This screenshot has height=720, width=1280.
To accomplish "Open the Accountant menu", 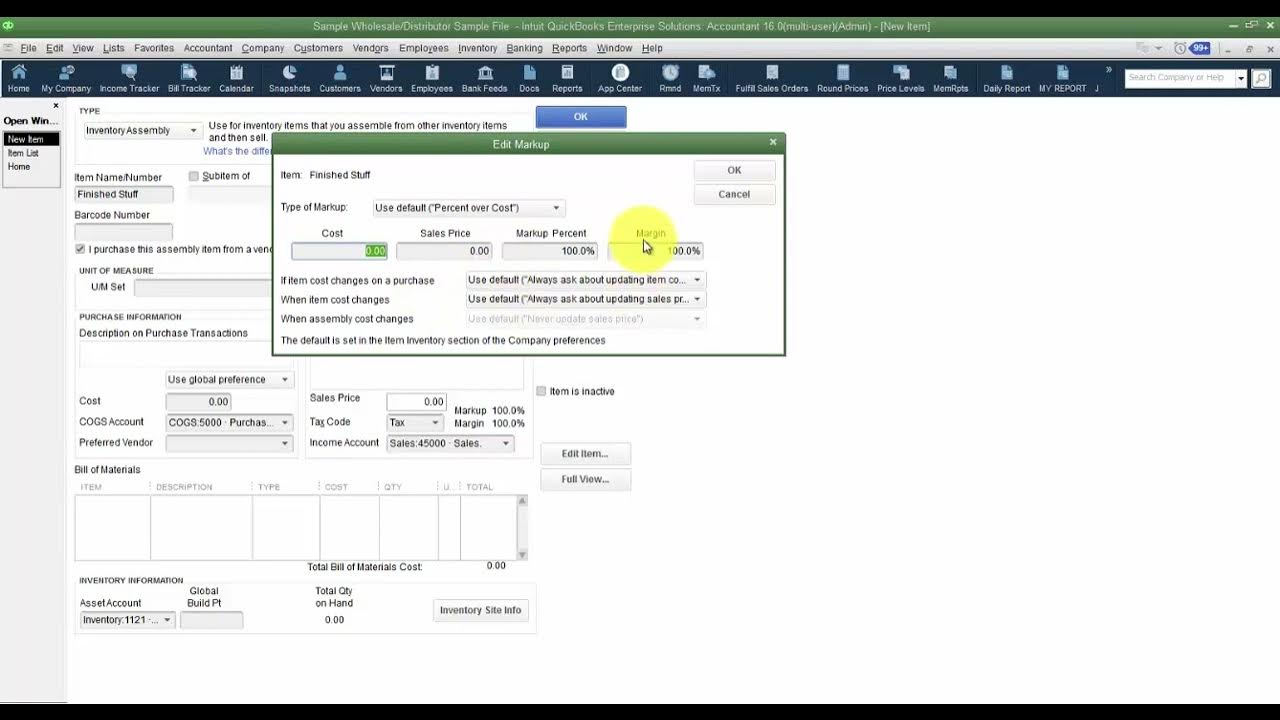I will click(x=208, y=48).
